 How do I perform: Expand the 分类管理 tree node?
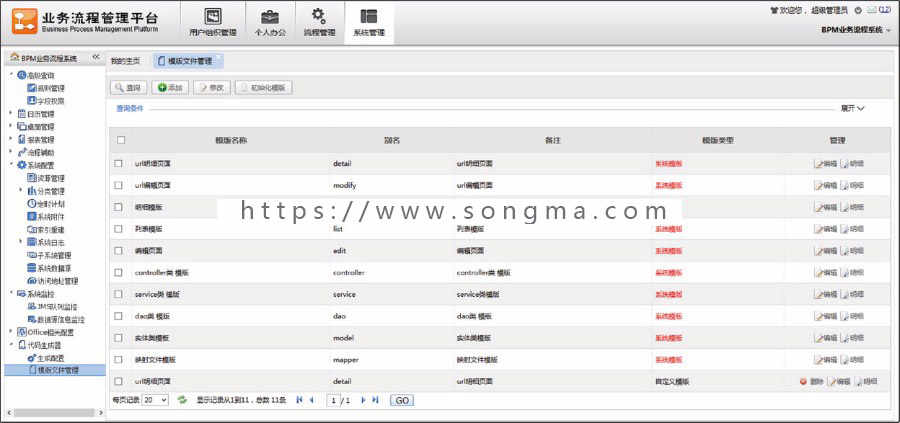[20, 191]
